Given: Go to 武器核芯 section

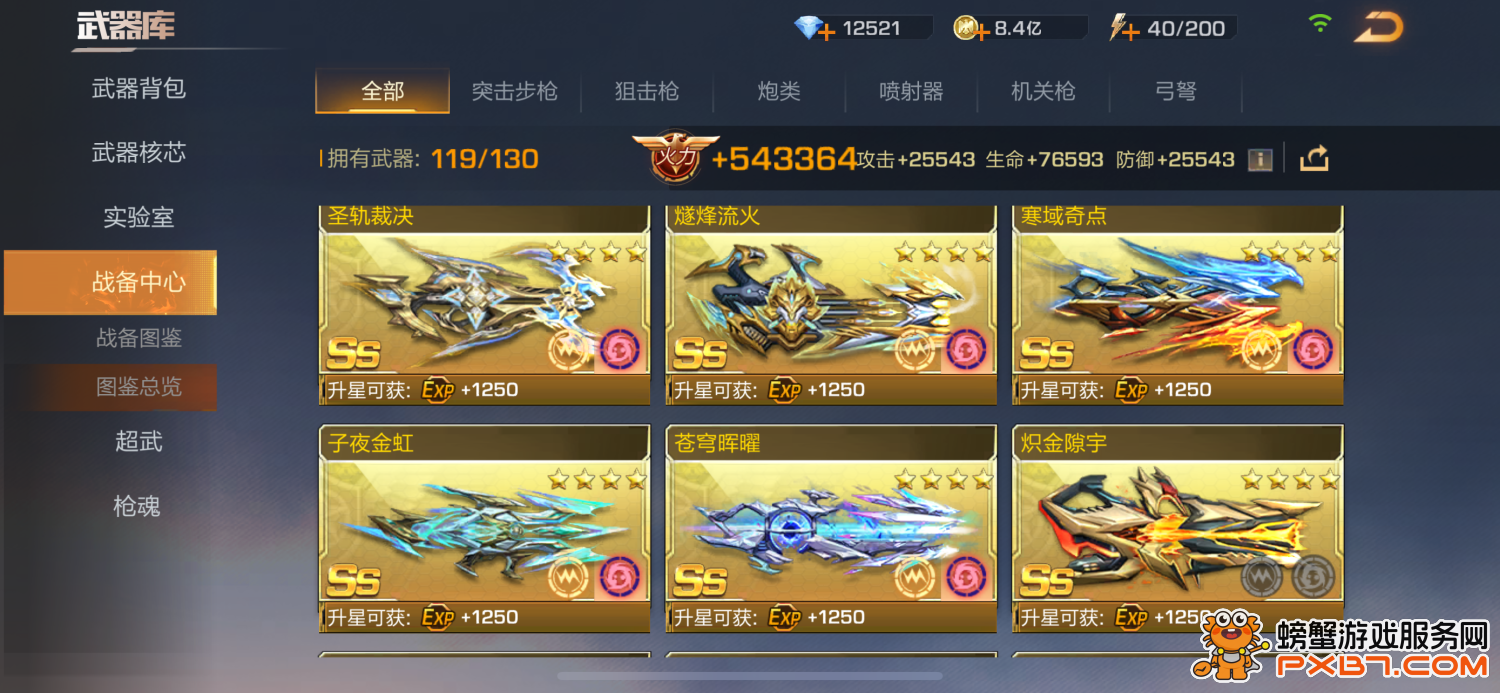Looking at the screenshot, I should (139, 153).
